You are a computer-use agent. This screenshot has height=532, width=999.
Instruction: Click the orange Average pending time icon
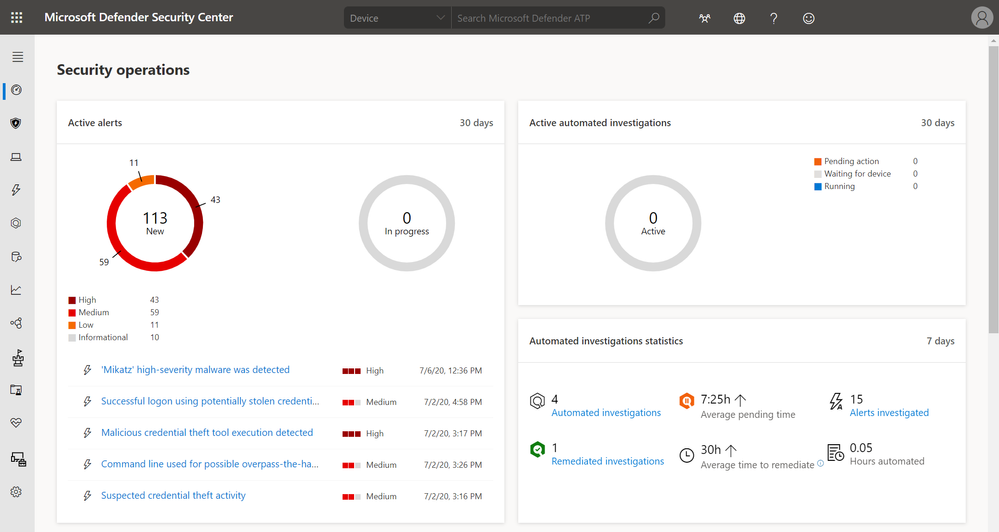point(686,401)
